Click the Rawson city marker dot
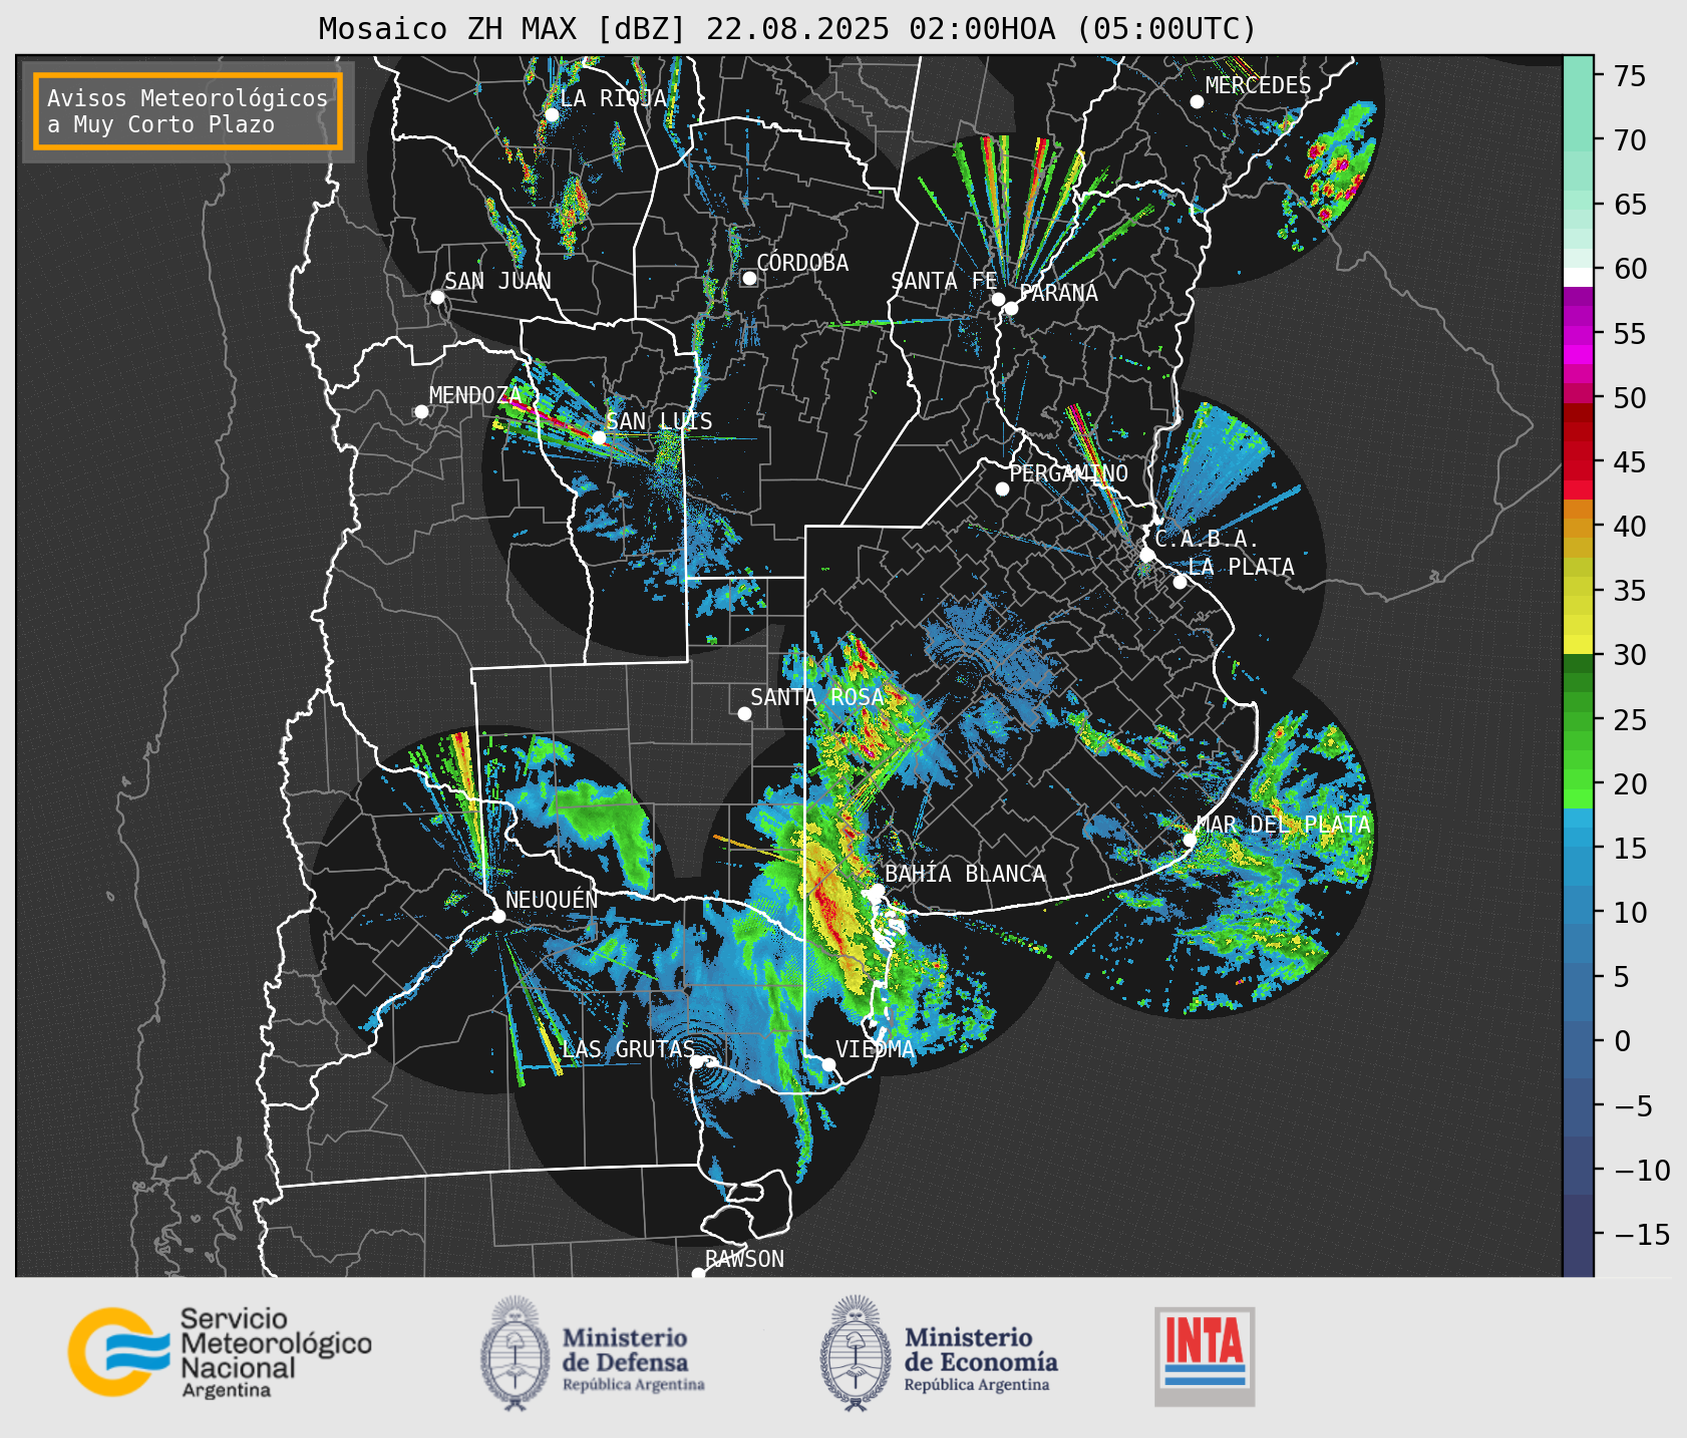 point(698,1273)
